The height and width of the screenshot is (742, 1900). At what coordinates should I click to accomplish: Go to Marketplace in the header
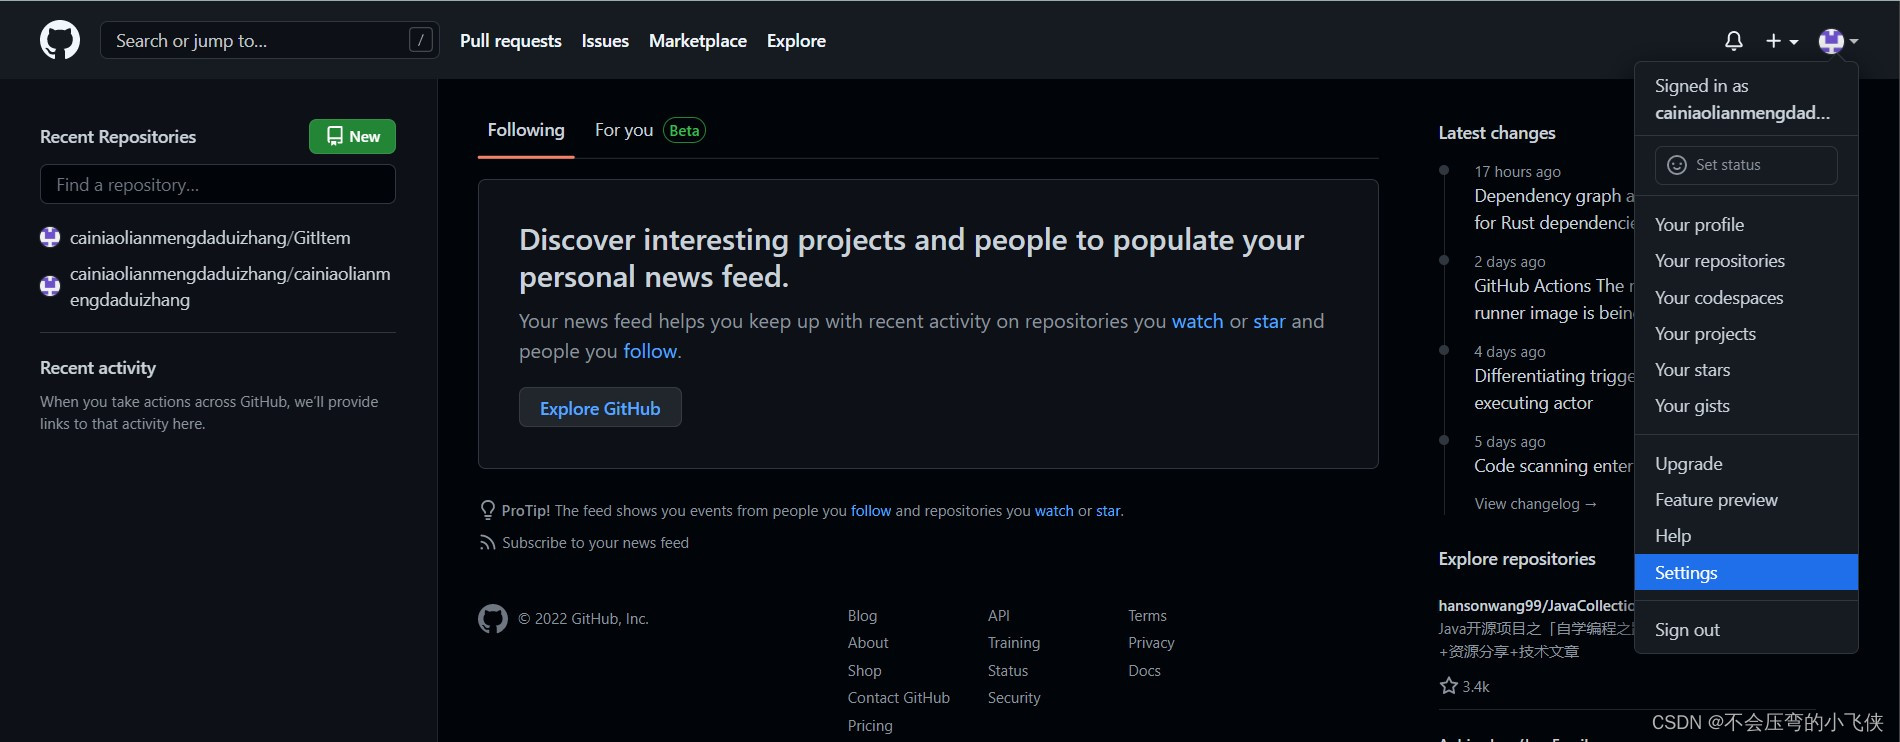[698, 41]
